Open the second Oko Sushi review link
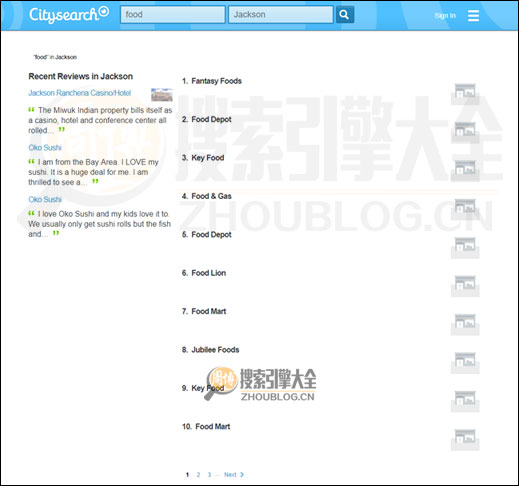 45,199
